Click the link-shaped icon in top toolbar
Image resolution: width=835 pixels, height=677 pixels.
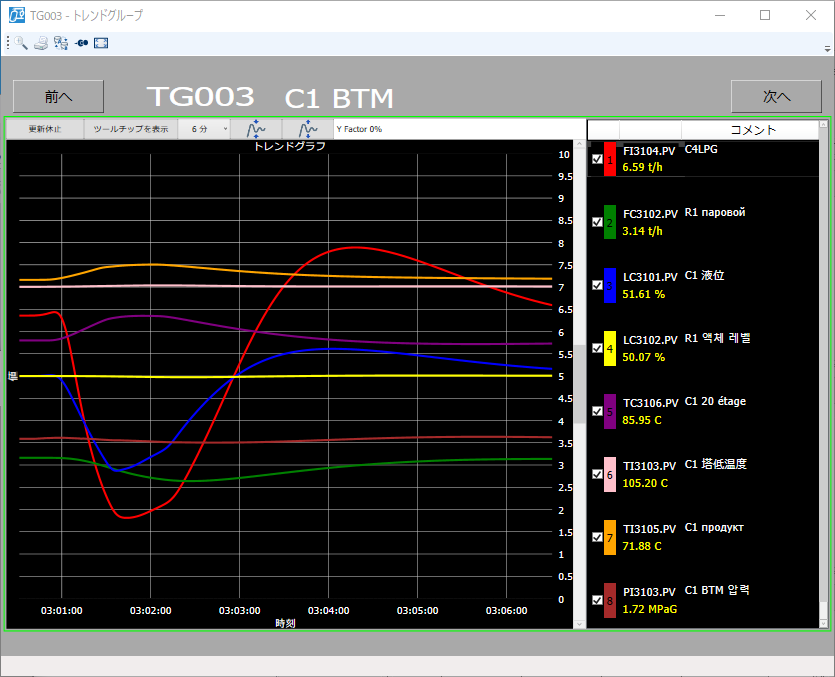[81, 43]
